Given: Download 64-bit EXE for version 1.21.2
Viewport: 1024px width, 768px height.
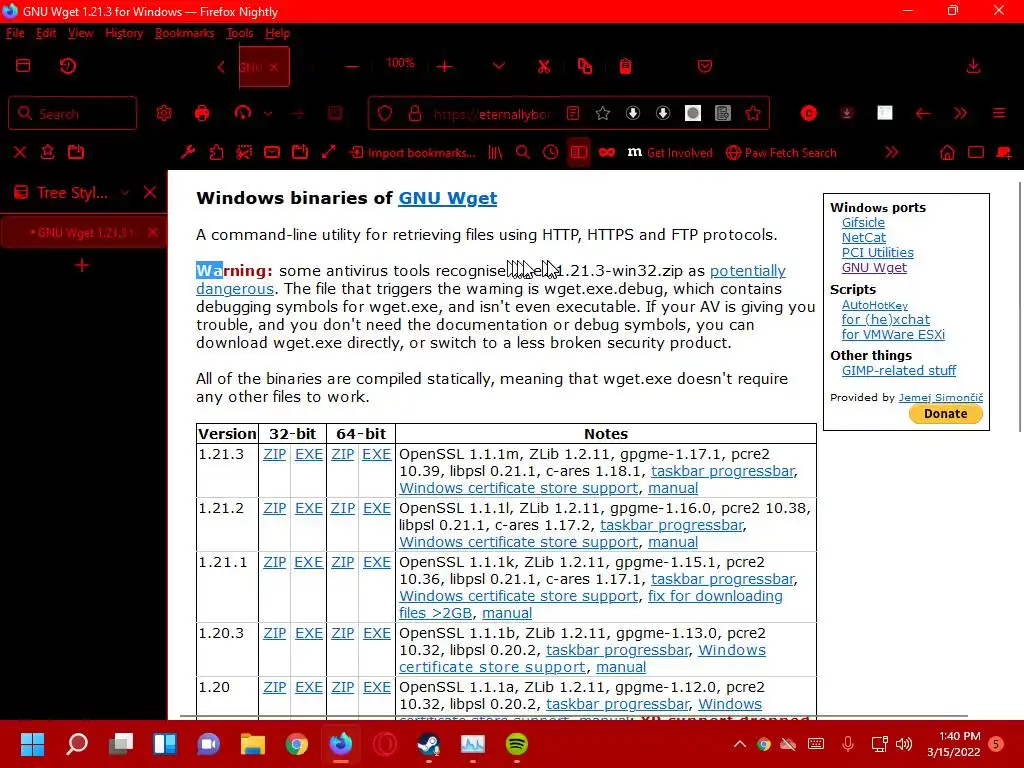Looking at the screenshot, I should [377, 508].
